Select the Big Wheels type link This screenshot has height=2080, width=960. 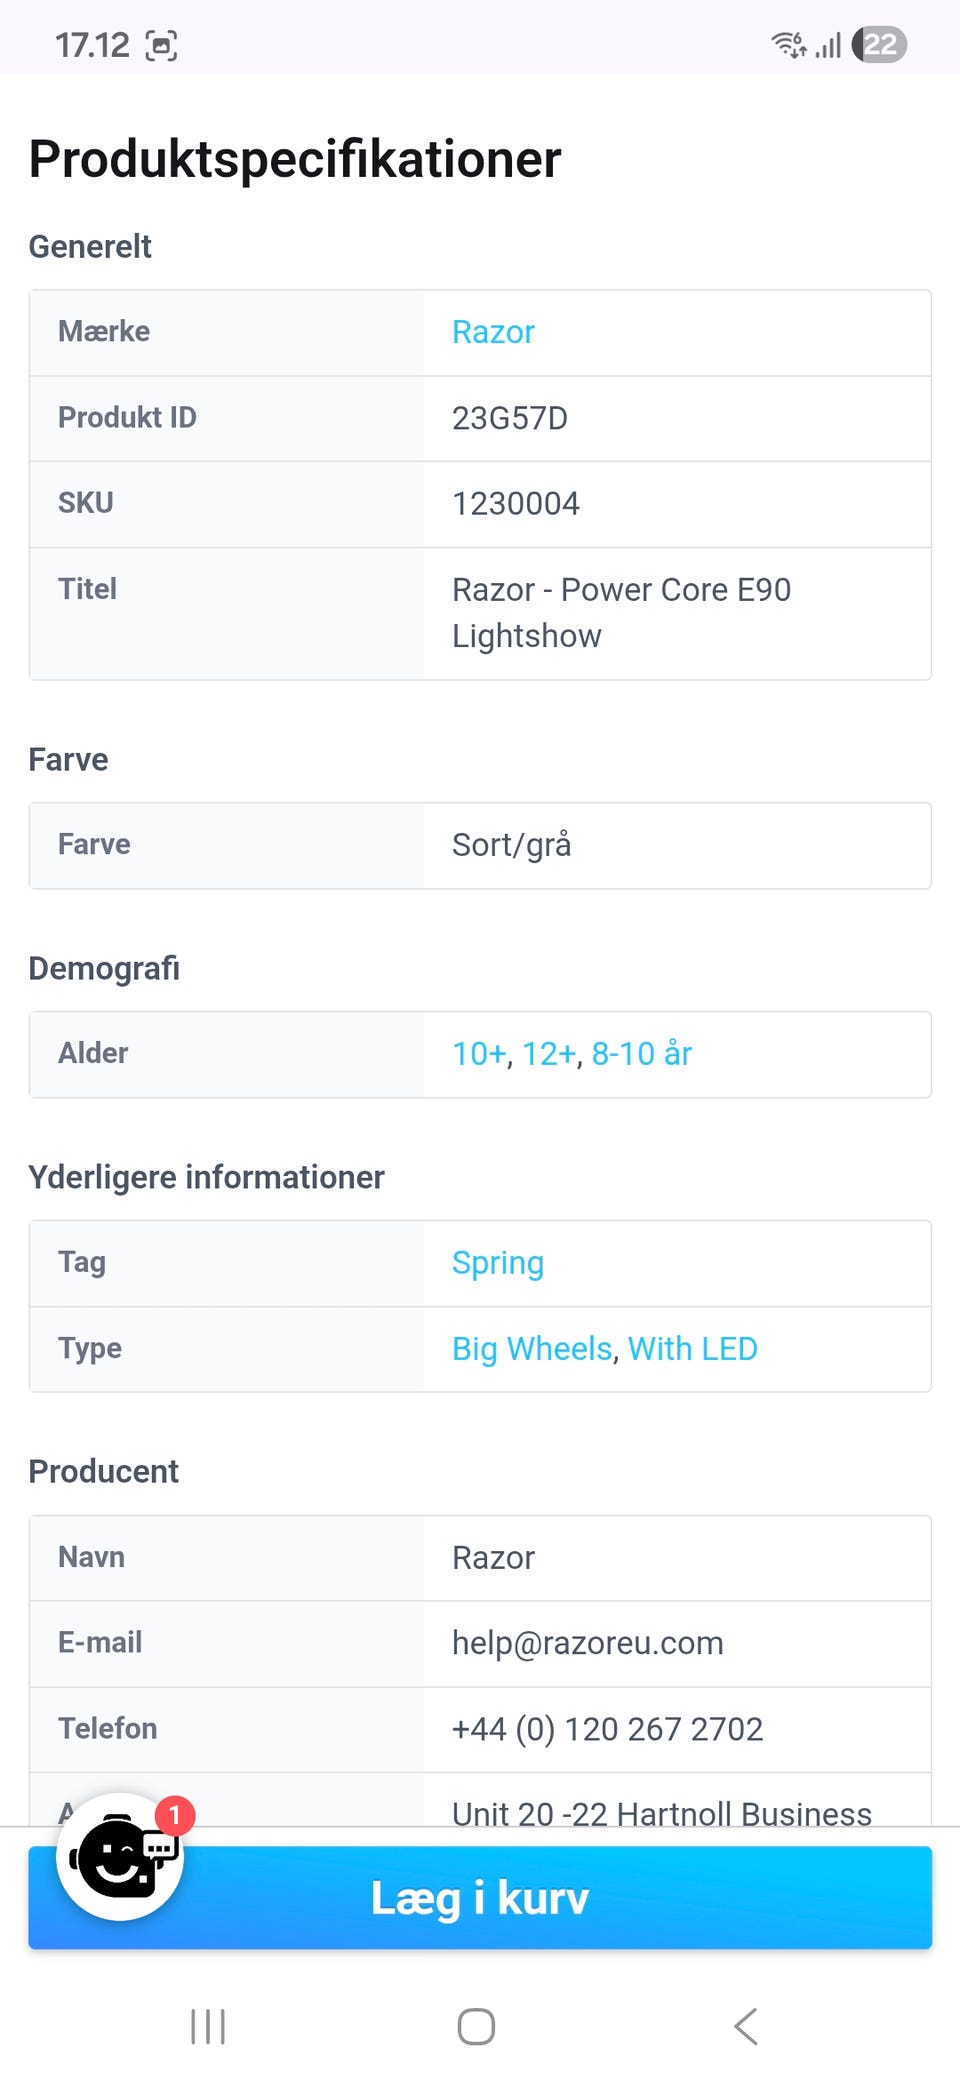(531, 1349)
